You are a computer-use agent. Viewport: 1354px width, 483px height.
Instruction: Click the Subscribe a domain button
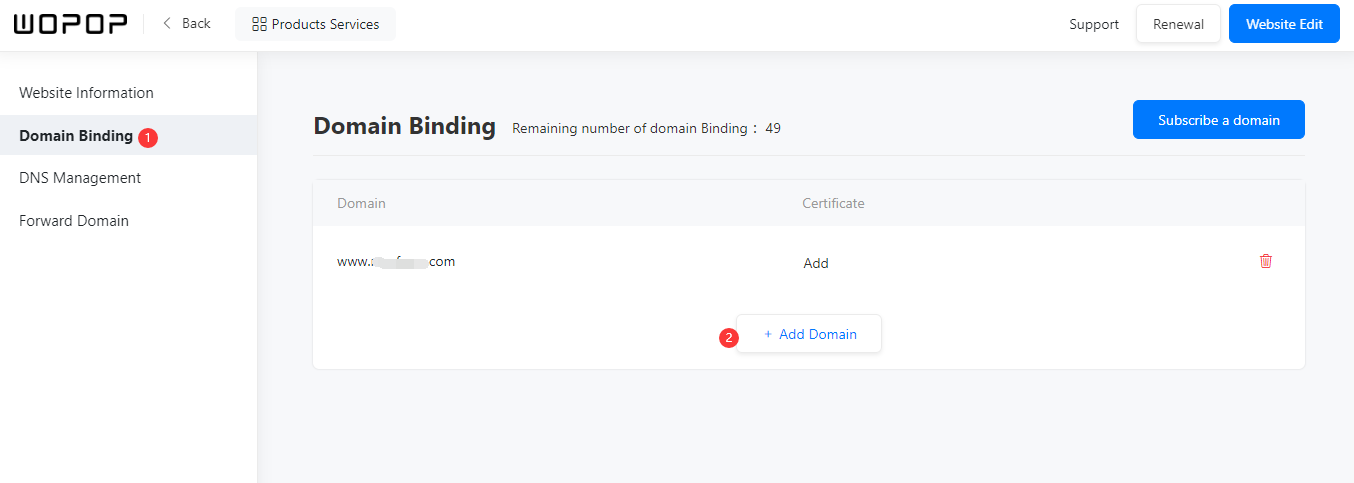[x=1219, y=120]
